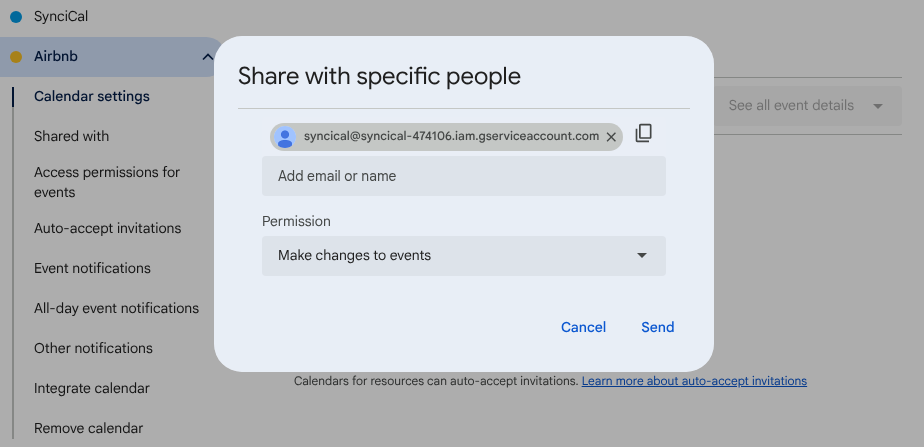Click the SynciCal blue calendar color dot
The width and height of the screenshot is (924, 447).
[x=16, y=16]
